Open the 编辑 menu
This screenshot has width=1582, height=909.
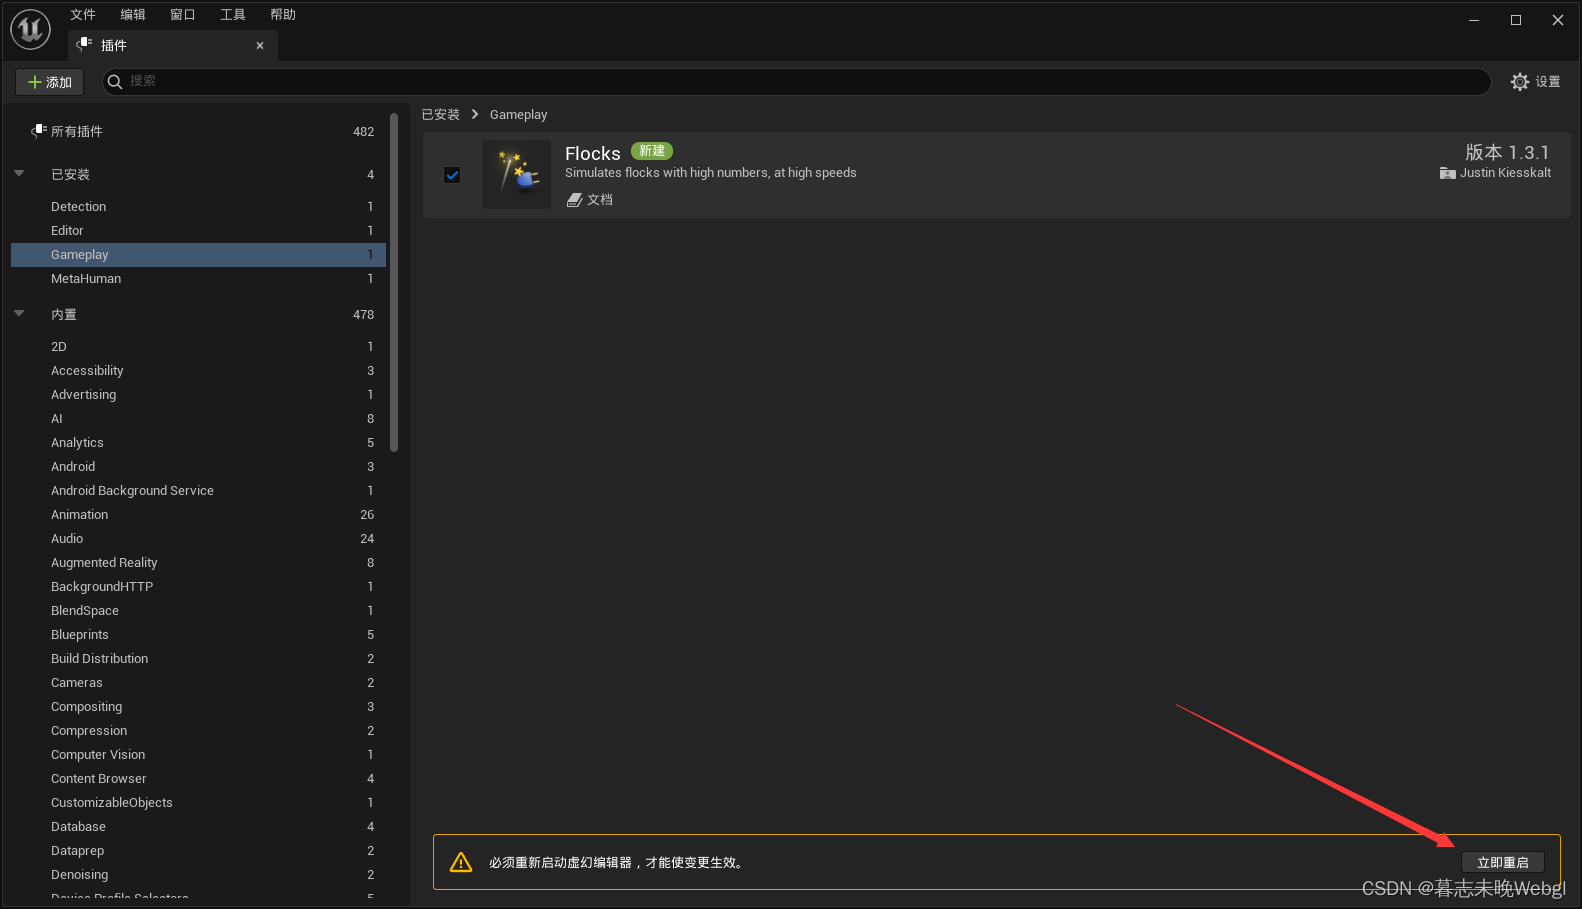(133, 14)
